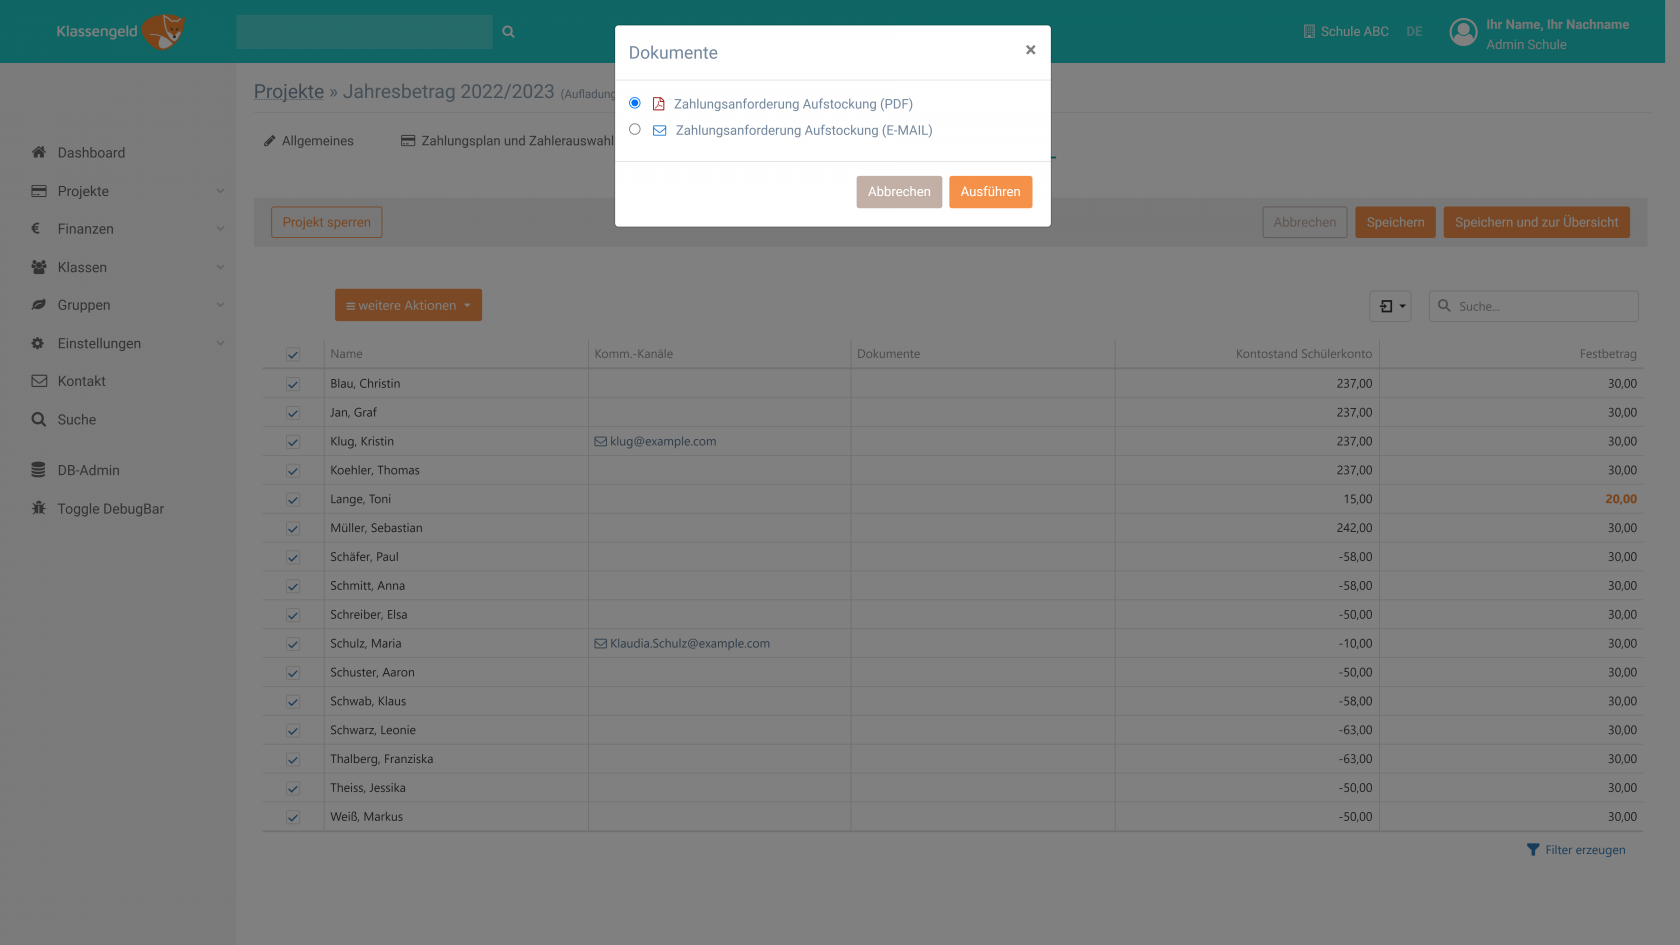The width and height of the screenshot is (1680, 945).
Task: Open the DB-Admin menu item
Action: pyautogui.click(x=88, y=470)
